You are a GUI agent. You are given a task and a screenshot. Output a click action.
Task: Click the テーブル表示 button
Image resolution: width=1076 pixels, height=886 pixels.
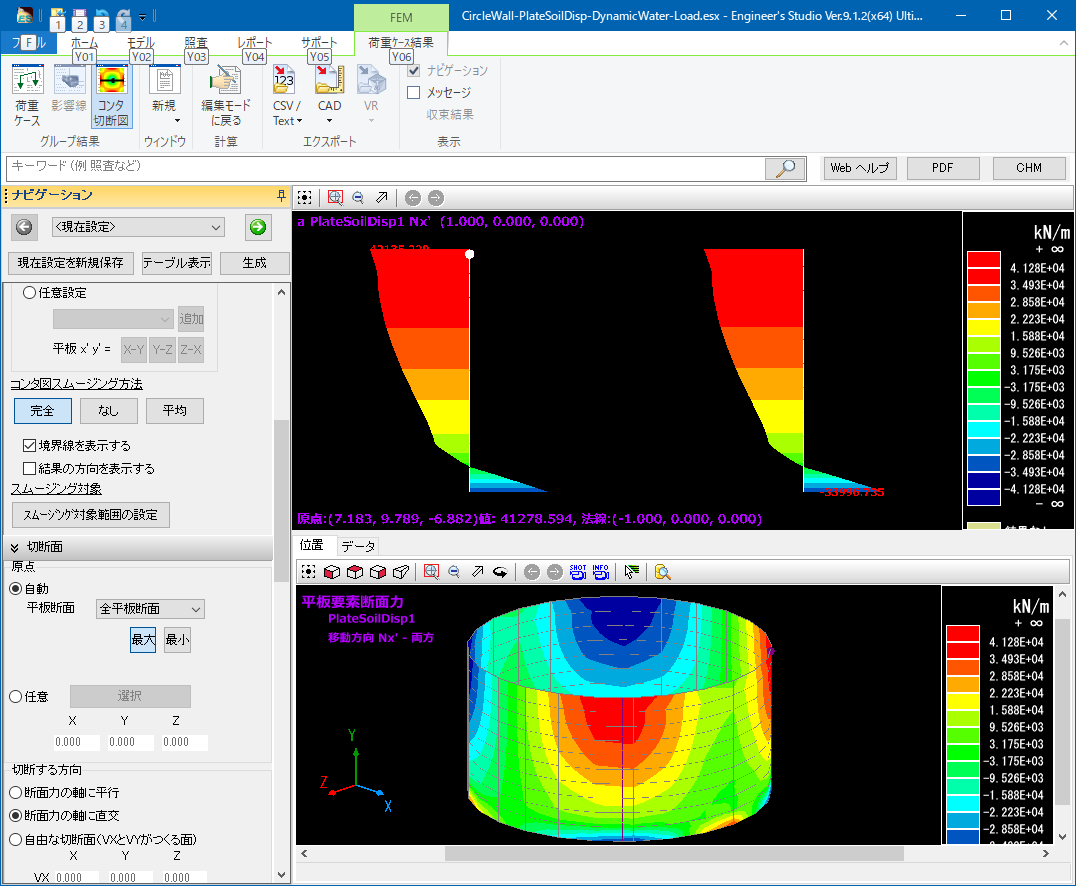[176, 263]
